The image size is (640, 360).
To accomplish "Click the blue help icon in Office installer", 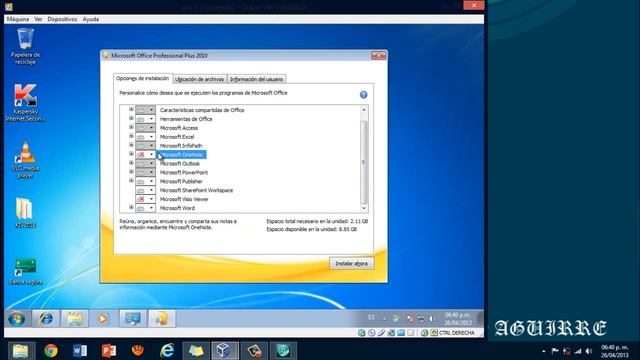I will (363, 95).
